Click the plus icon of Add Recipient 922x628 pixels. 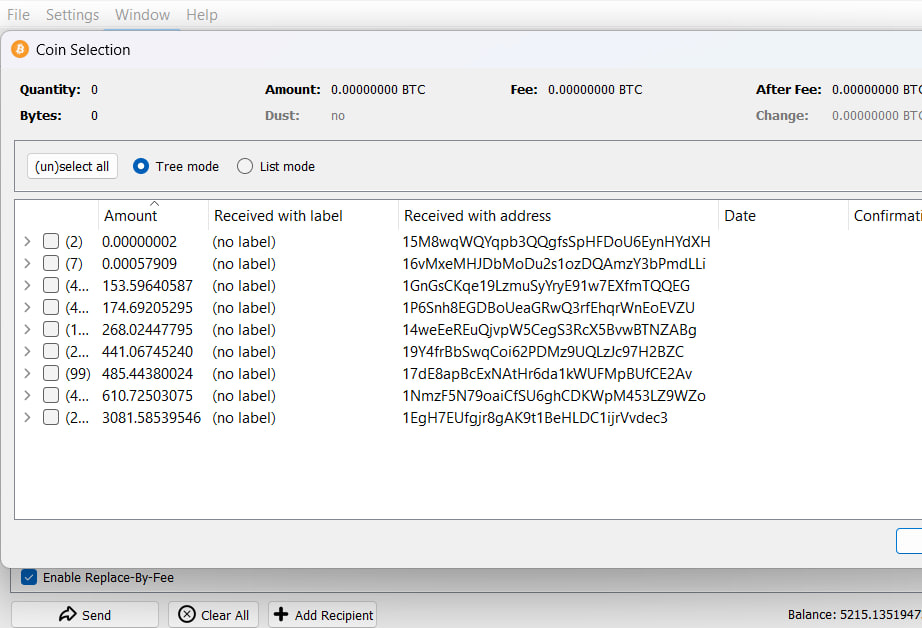(x=281, y=614)
